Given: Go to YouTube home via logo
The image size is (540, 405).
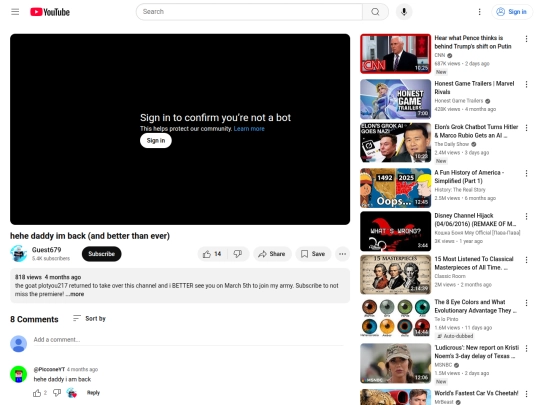Looking at the screenshot, I should click(50, 12).
